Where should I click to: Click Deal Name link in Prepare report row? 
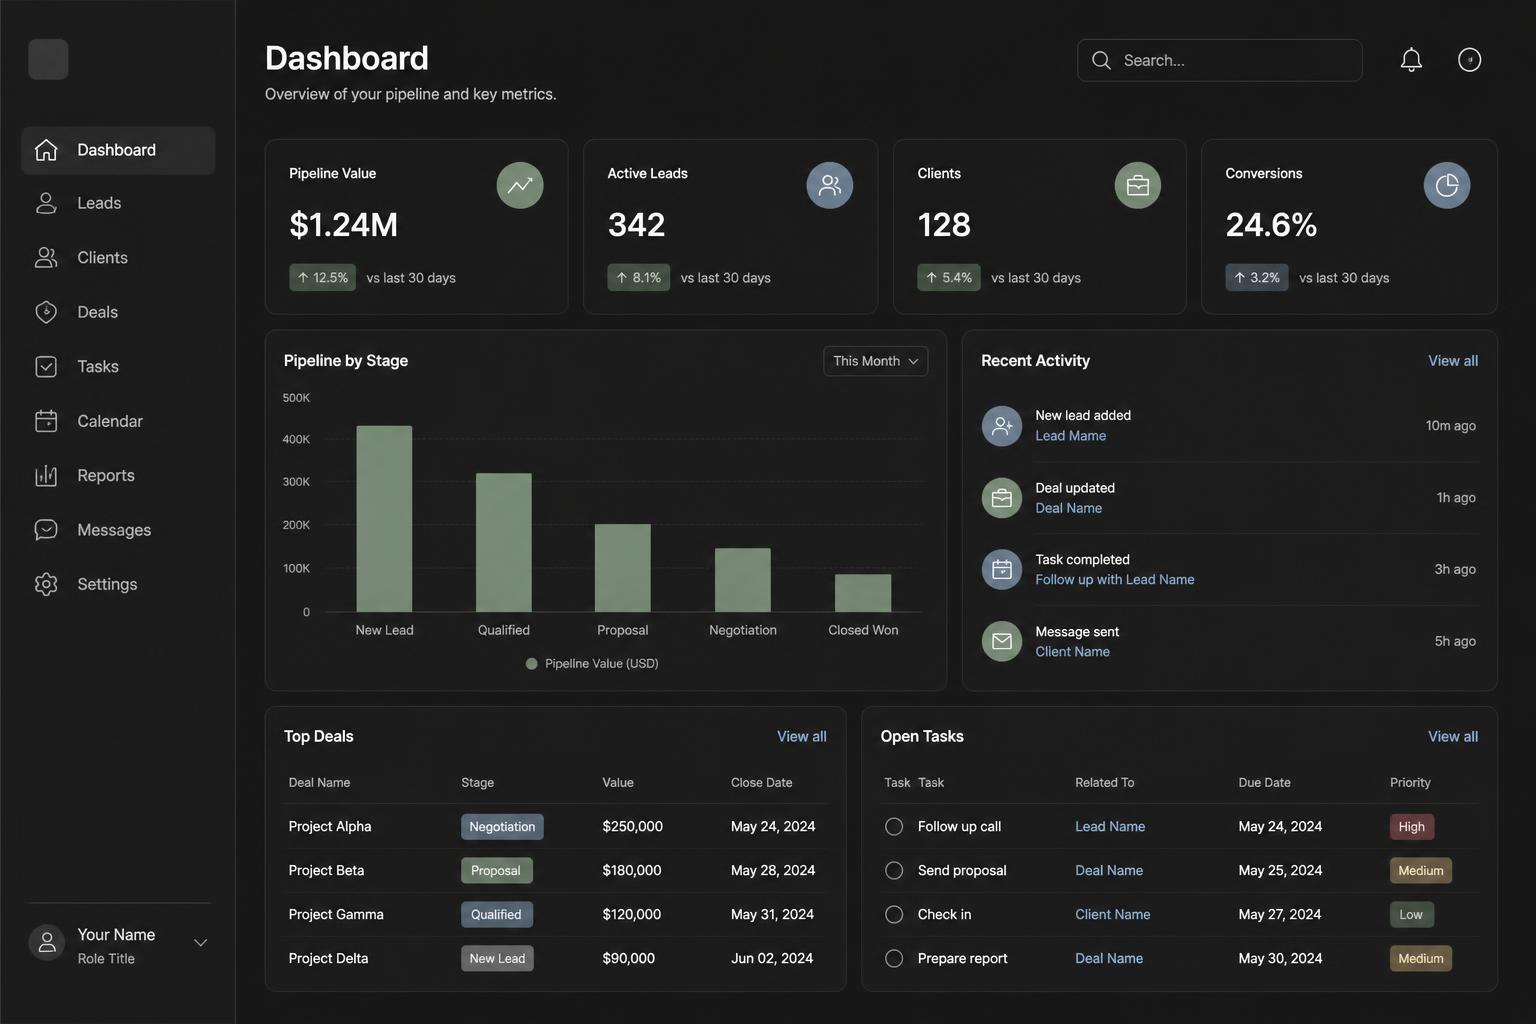click(x=1109, y=959)
